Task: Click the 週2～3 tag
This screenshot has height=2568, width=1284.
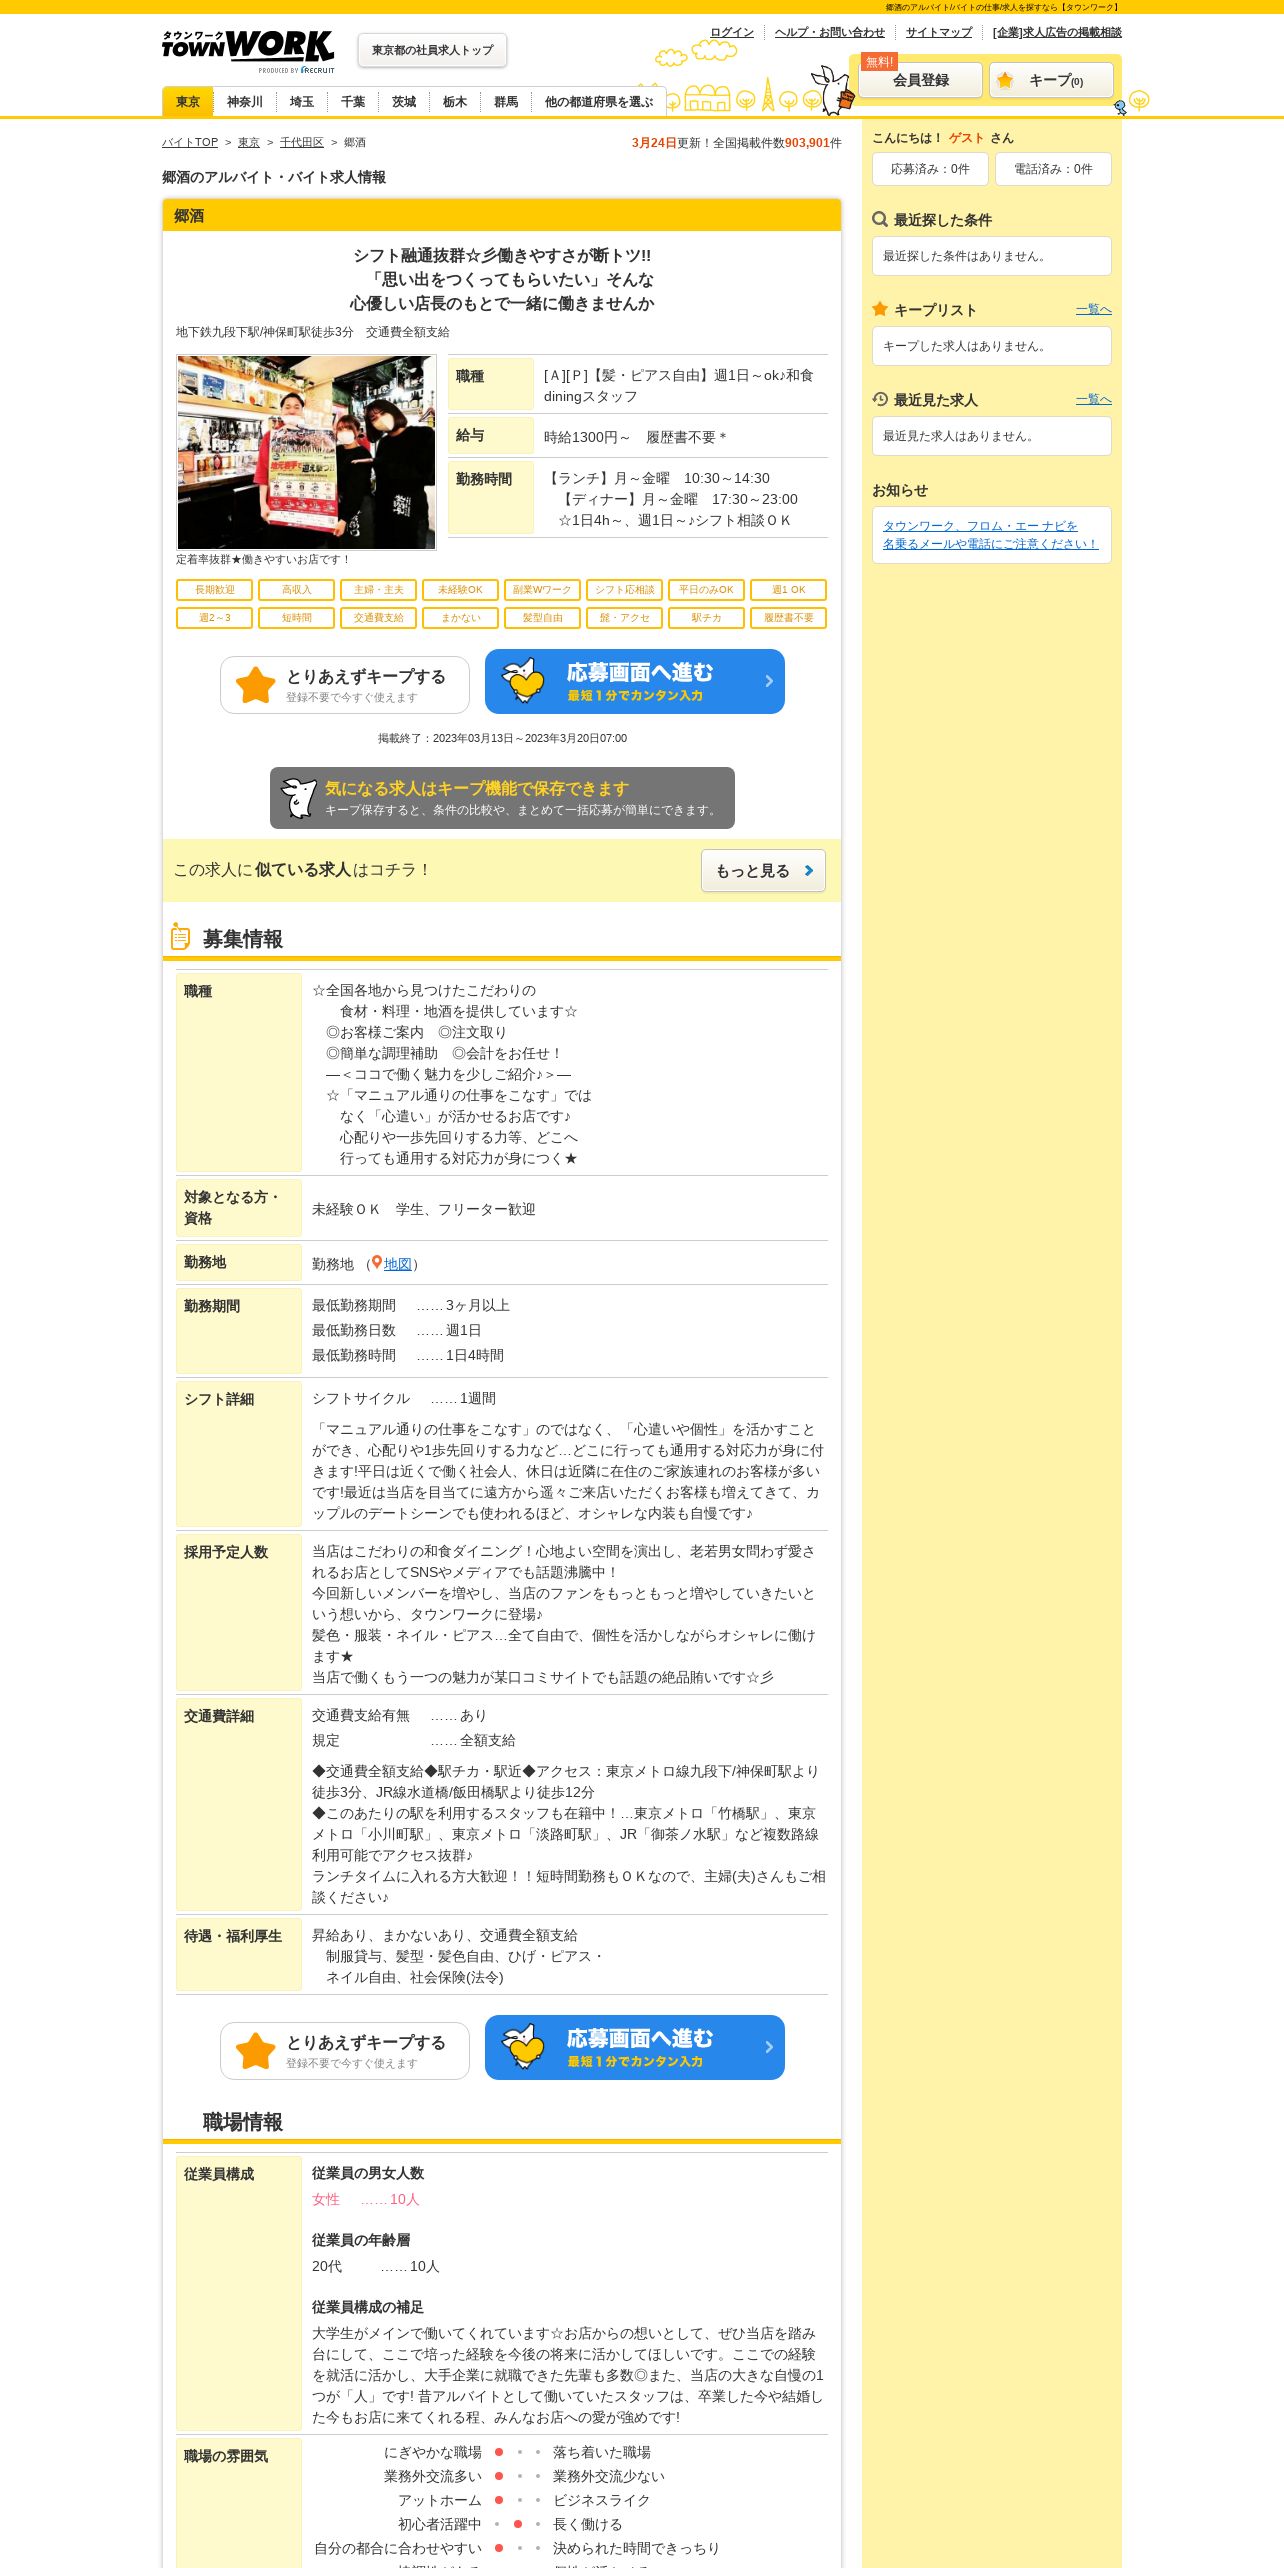Action: [x=215, y=618]
